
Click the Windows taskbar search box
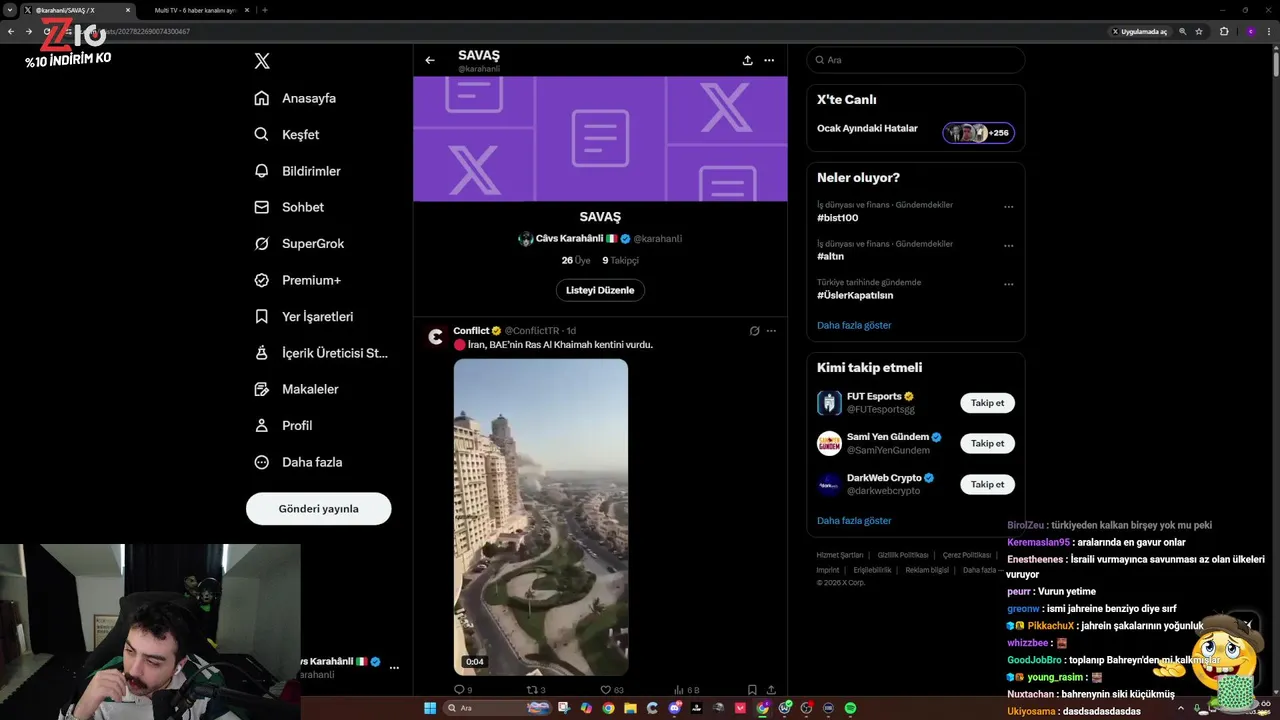tap(497, 708)
